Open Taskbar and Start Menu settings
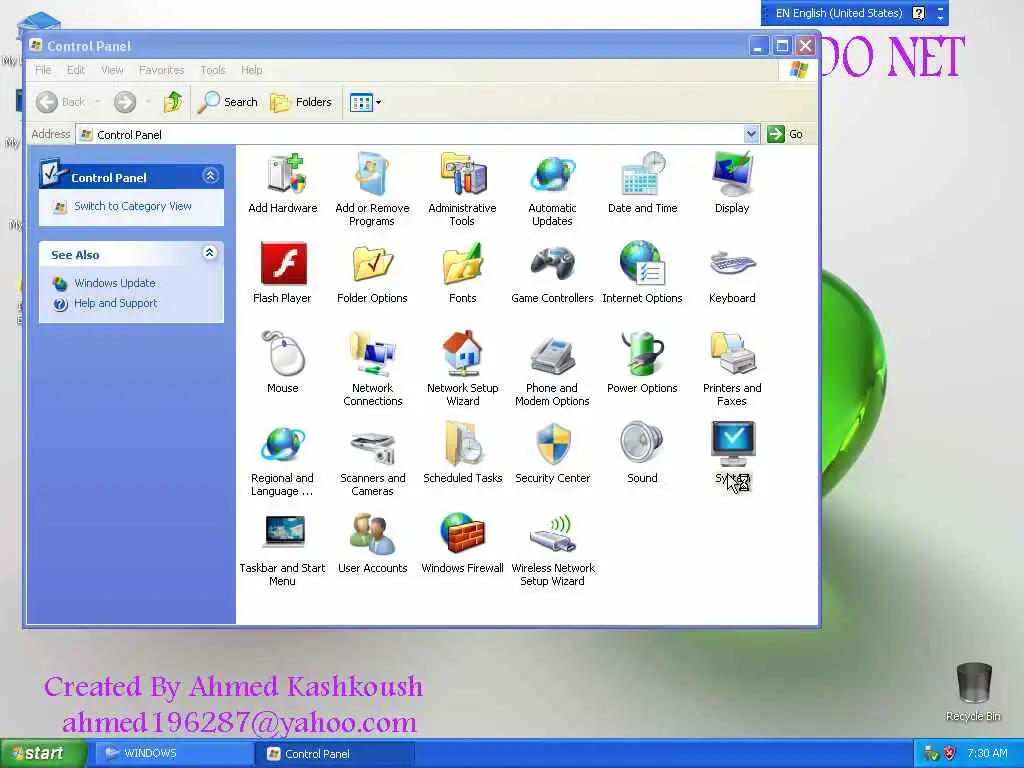This screenshot has height=768, width=1024. click(x=282, y=549)
